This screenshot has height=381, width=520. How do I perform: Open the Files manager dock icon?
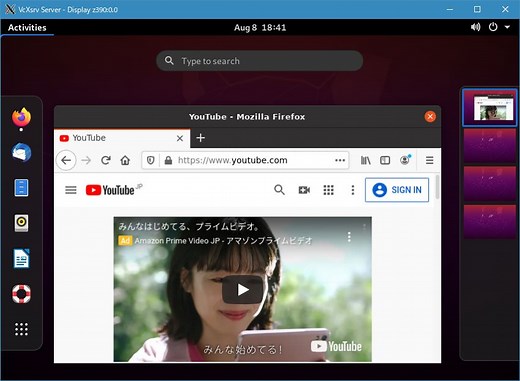21,188
